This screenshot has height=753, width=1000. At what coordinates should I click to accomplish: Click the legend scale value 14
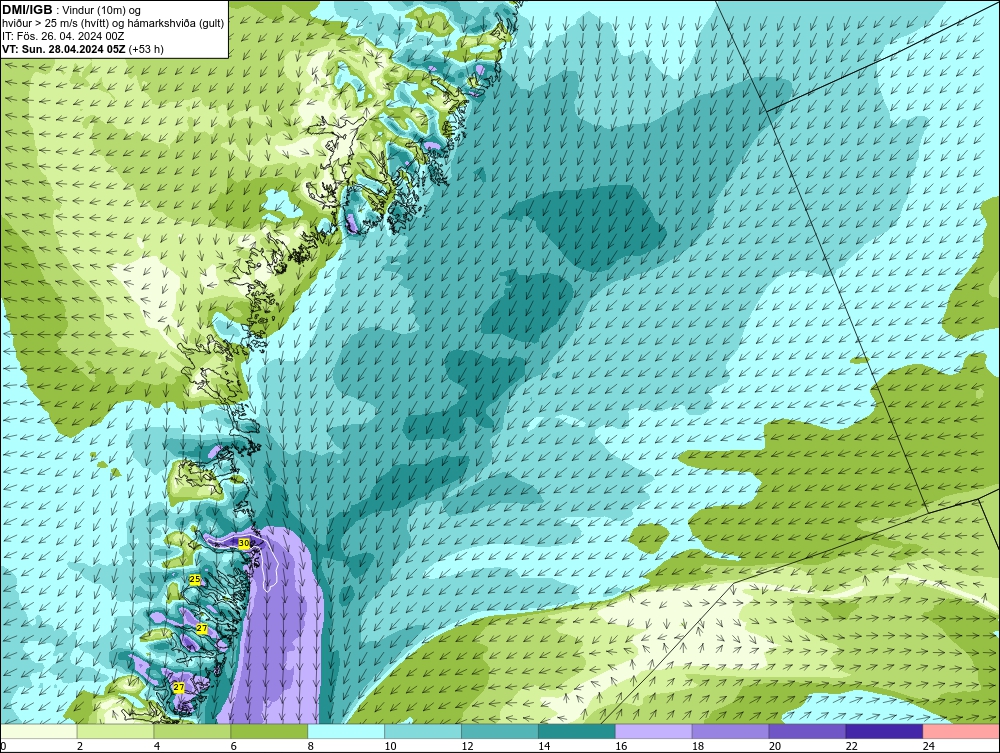[544, 746]
